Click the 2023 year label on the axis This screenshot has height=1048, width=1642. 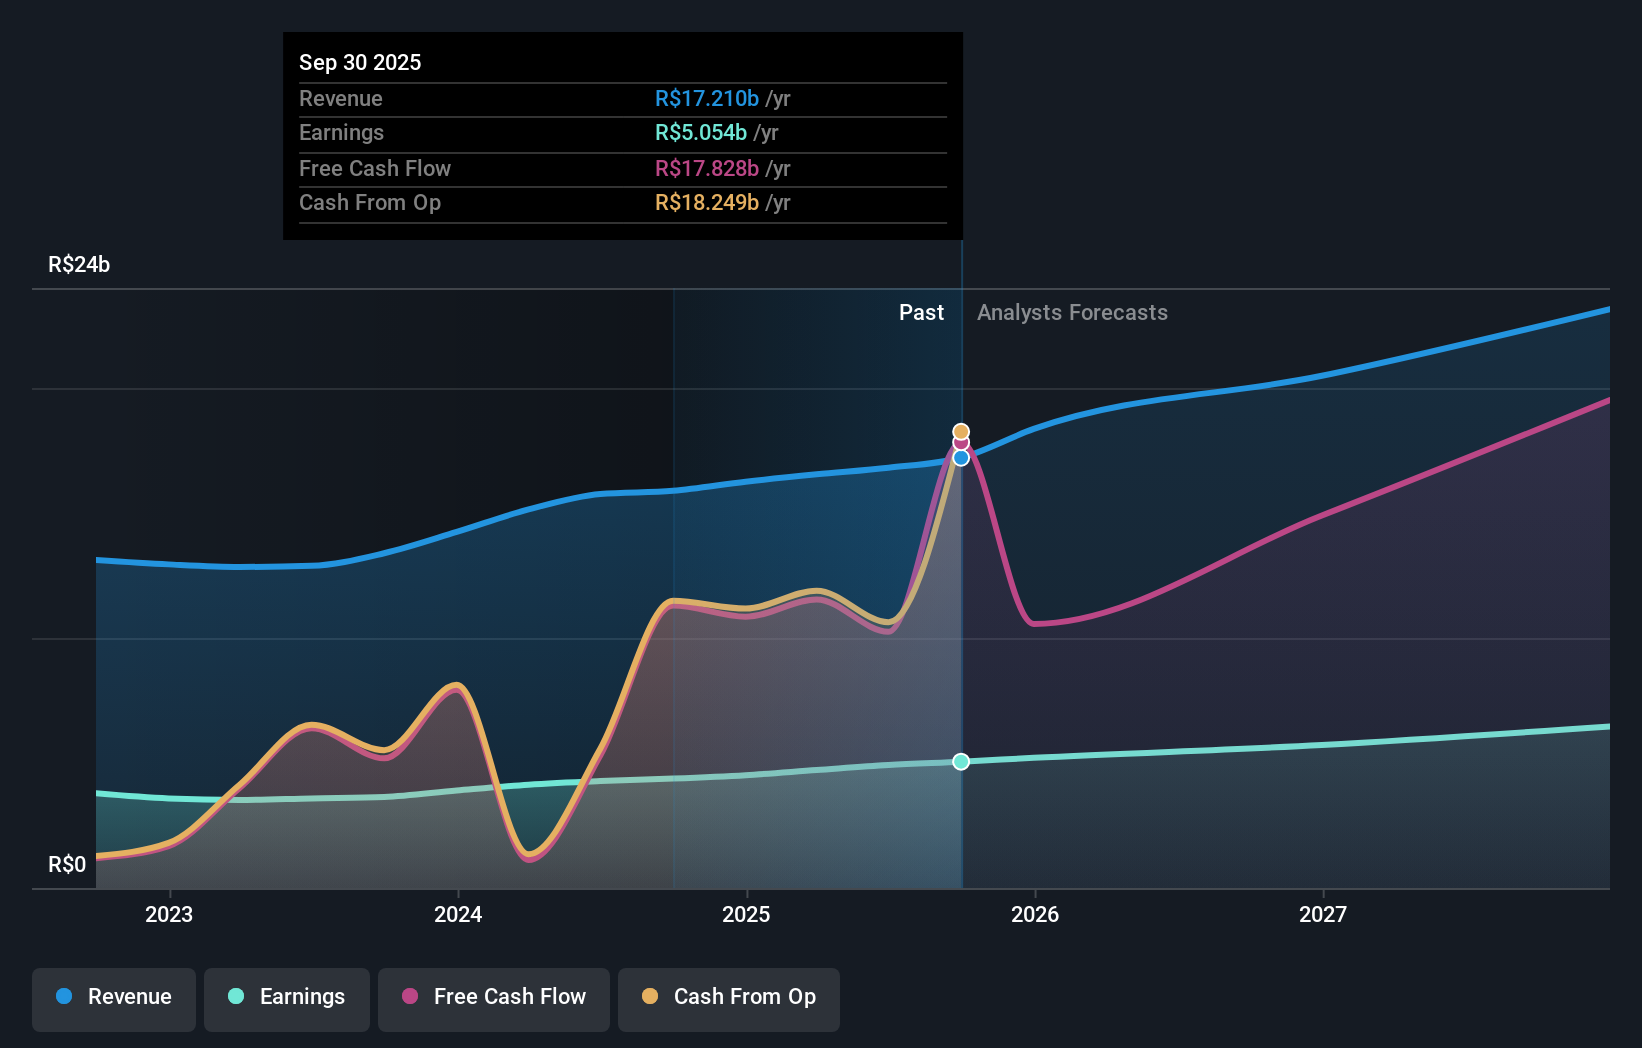[x=169, y=914]
